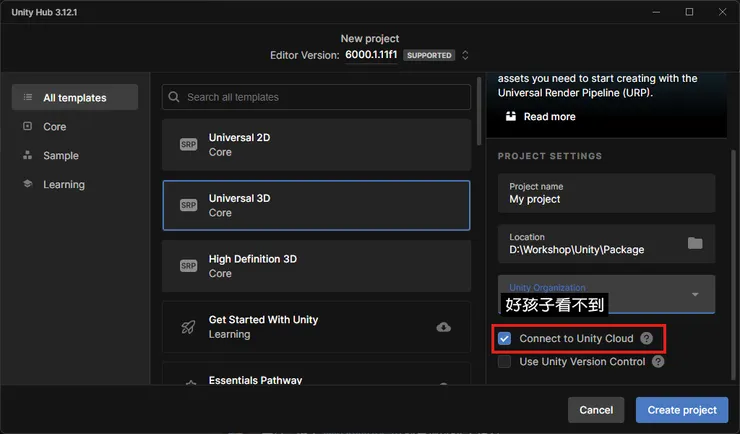Minimize the Unity Hub window
740x434 pixels.
[x=656, y=12]
